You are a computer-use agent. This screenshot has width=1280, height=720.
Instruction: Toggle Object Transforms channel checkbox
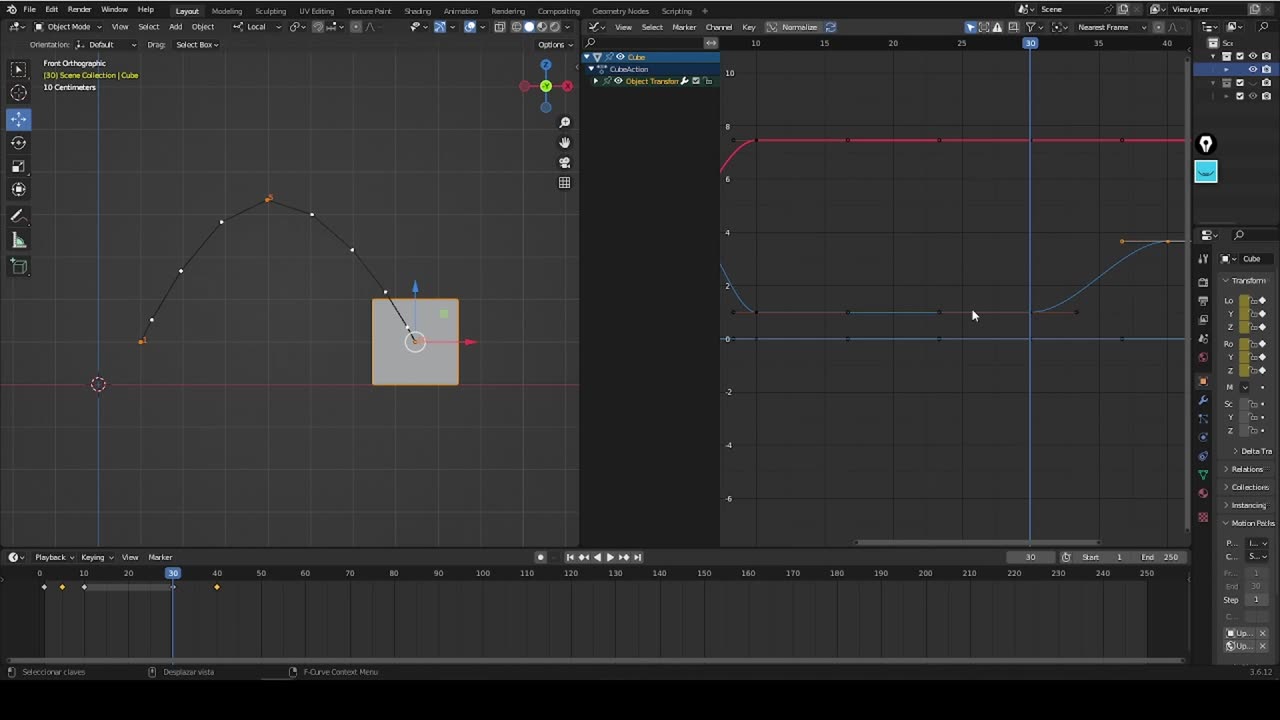(x=696, y=81)
